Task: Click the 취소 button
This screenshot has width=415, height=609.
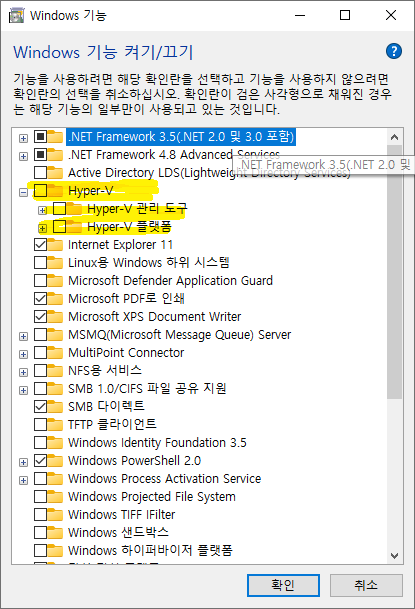Action: [x=366, y=585]
